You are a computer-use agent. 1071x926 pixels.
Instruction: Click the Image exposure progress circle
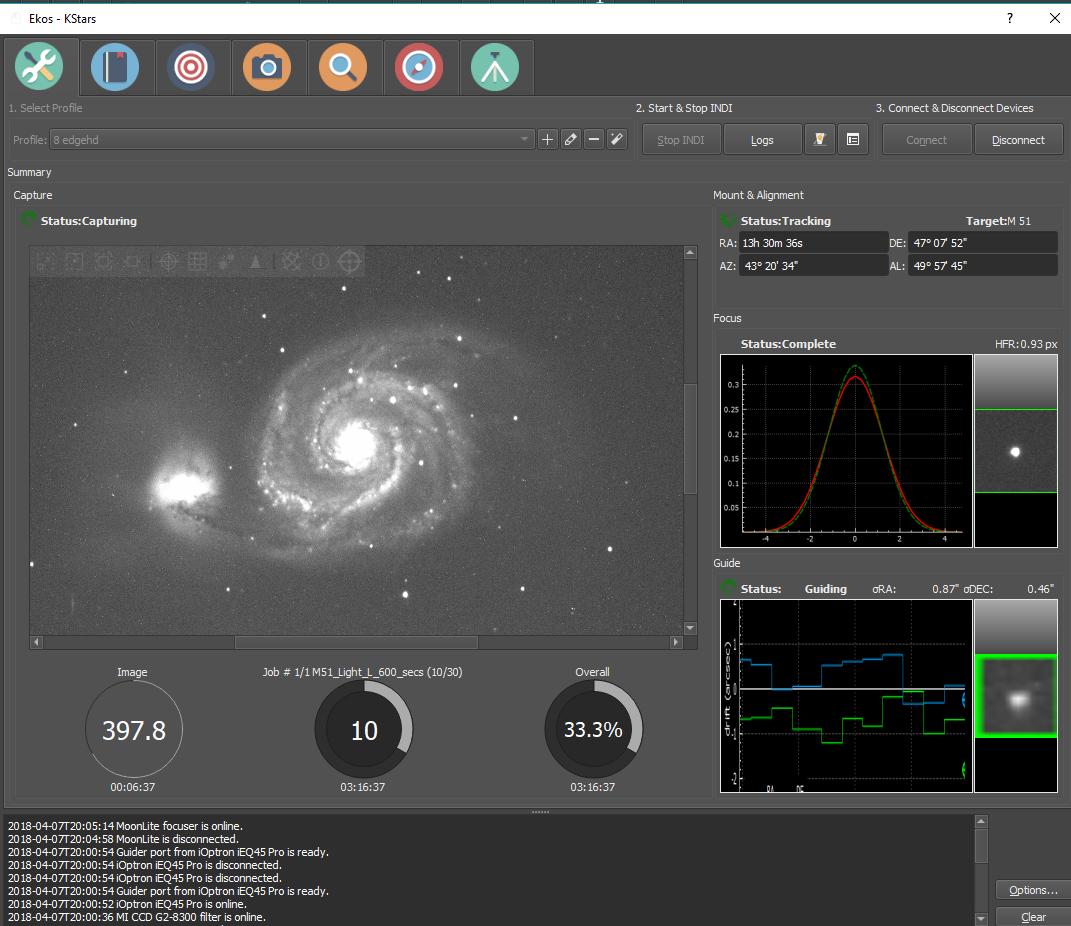[134, 729]
